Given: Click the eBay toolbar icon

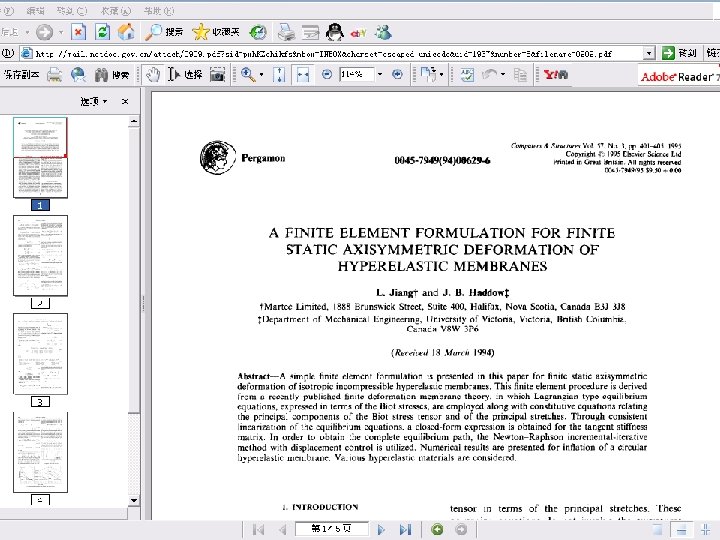Looking at the screenshot, I should tap(358, 33).
